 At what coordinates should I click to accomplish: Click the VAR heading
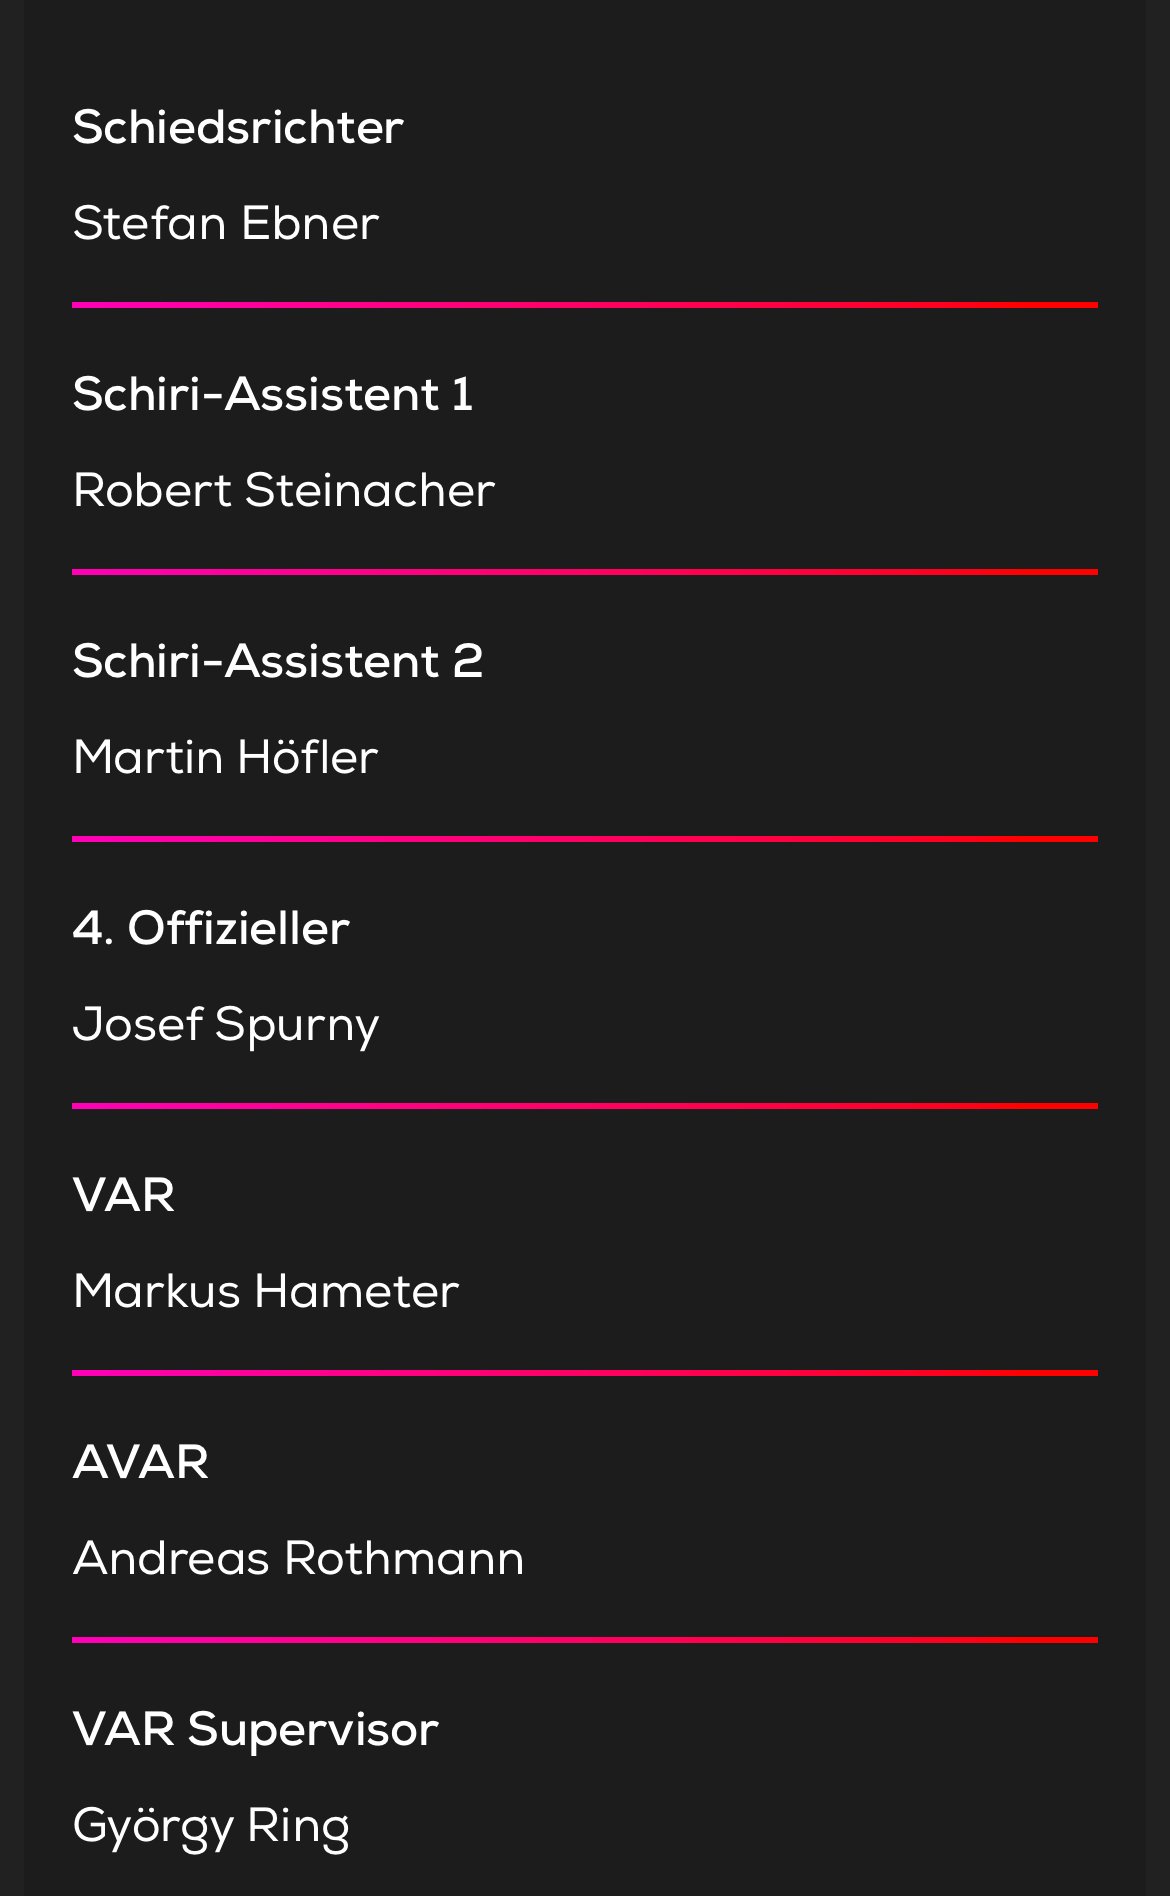tap(124, 1195)
